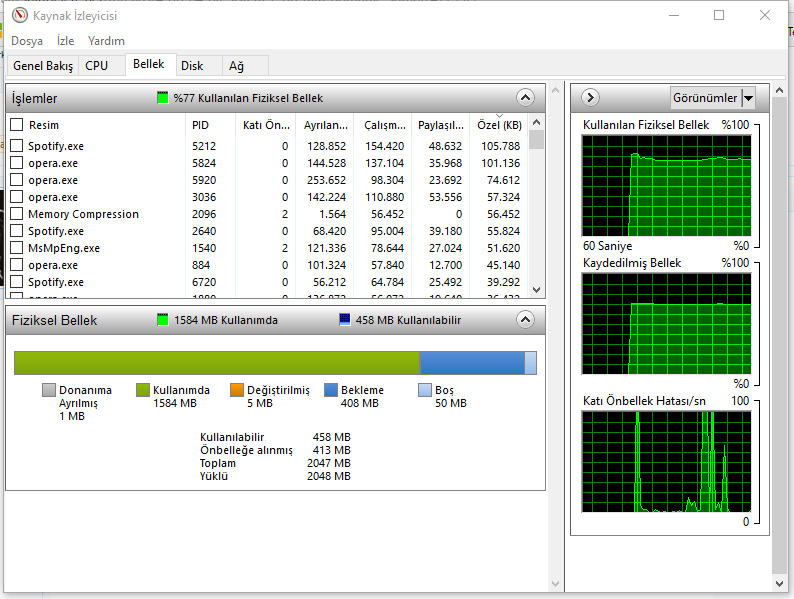Switch to the CPU tab
The image size is (794, 599).
[97, 66]
